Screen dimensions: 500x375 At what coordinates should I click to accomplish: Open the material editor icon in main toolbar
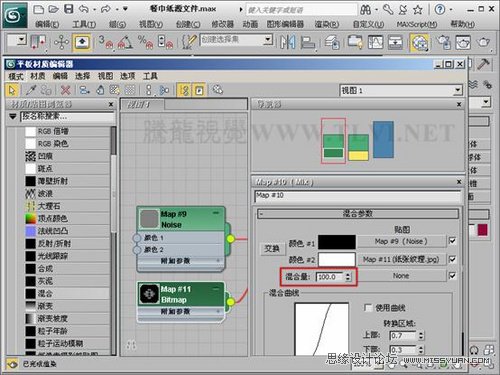419,43
